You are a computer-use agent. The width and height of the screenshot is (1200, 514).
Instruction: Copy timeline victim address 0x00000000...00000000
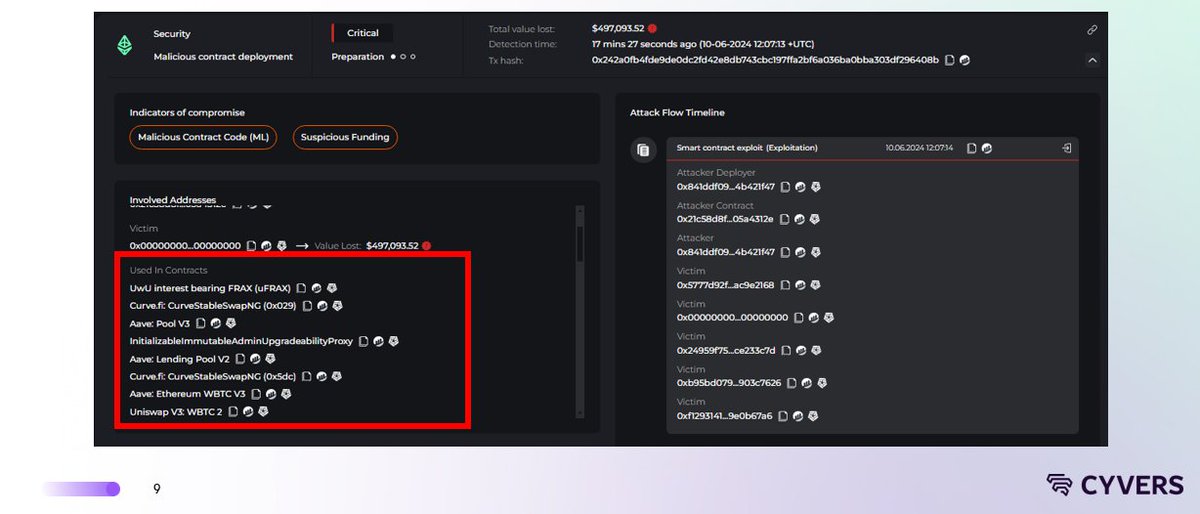point(799,318)
